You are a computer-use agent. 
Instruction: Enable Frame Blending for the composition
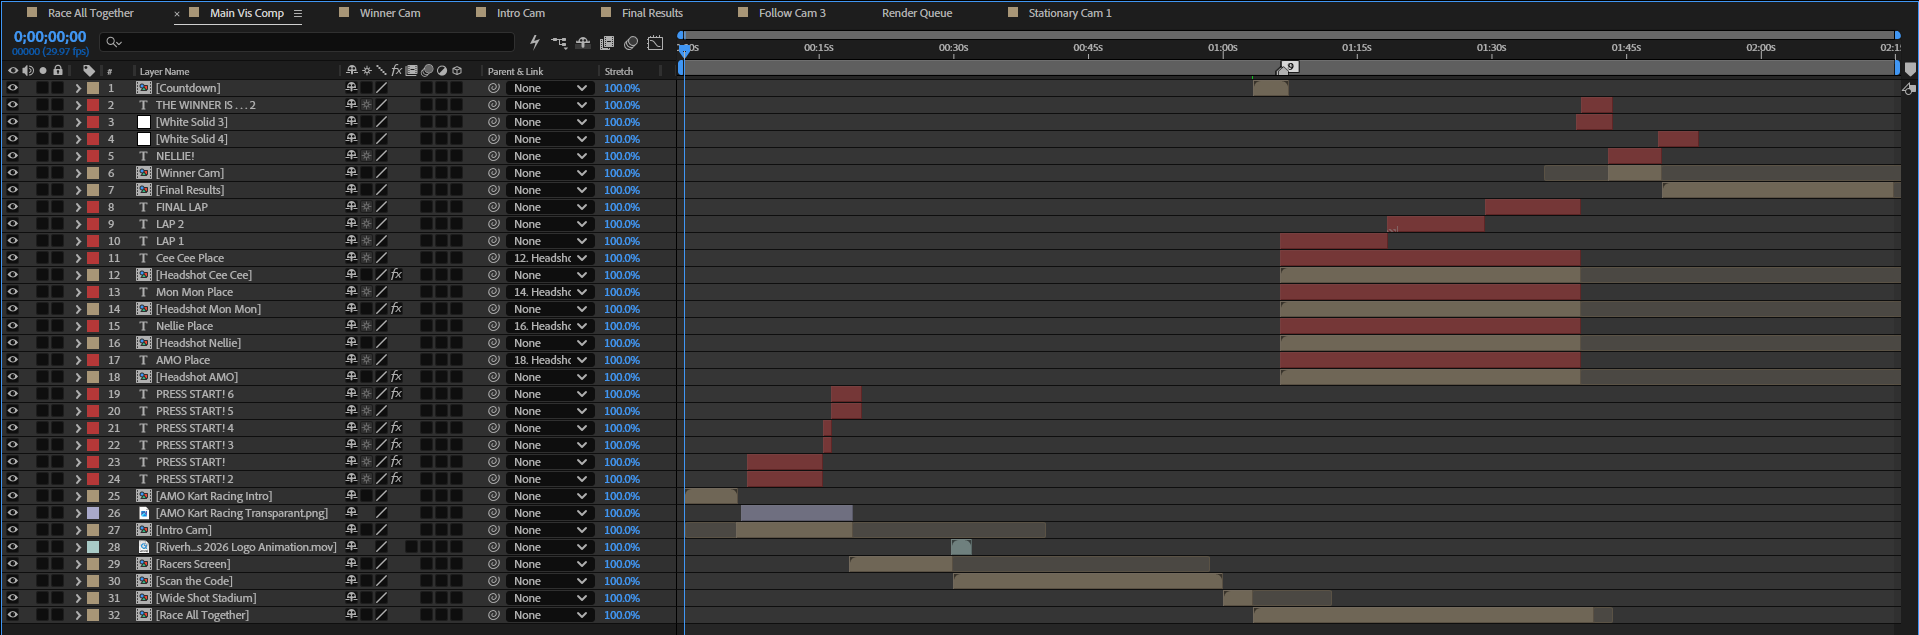click(607, 43)
